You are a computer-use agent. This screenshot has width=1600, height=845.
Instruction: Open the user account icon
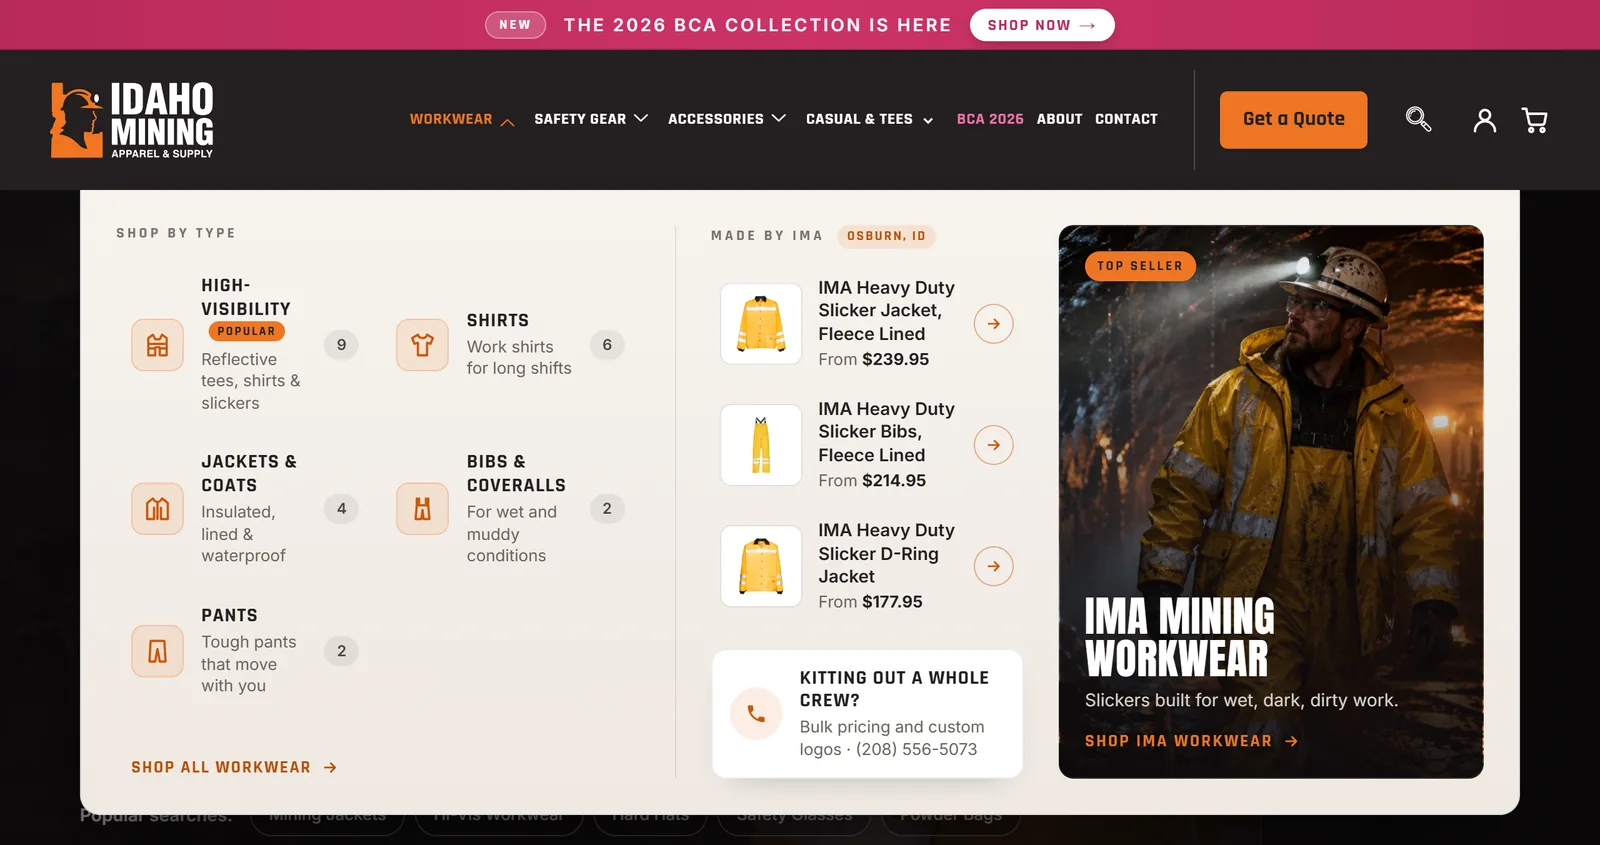[x=1485, y=121]
